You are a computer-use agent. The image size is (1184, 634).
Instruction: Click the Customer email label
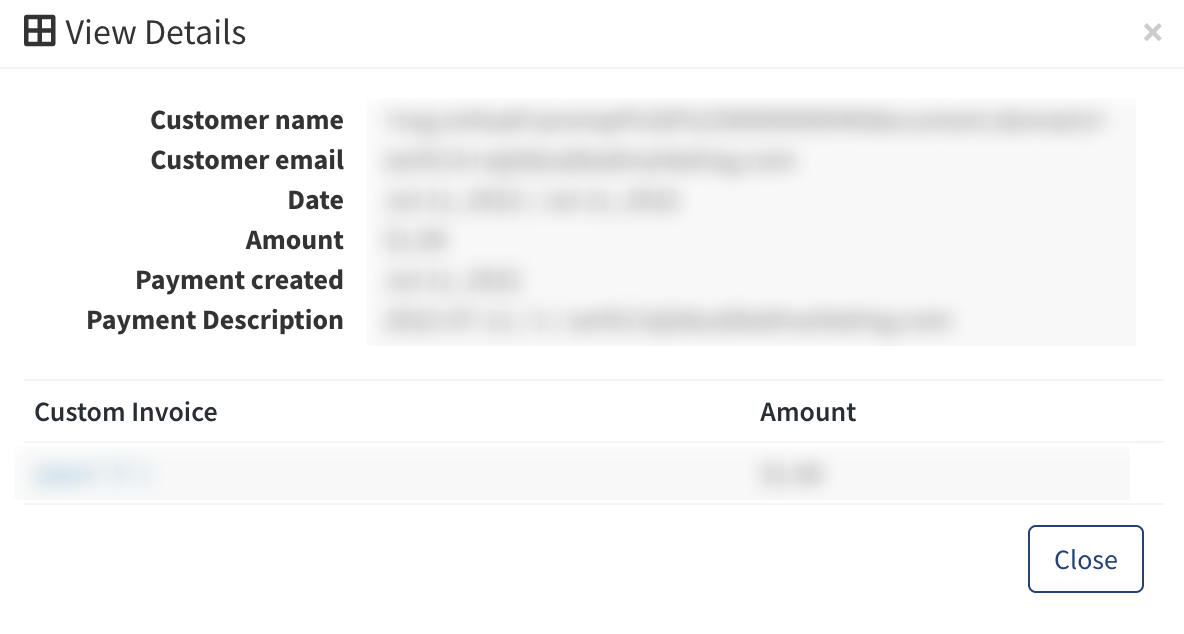(247, 160)
